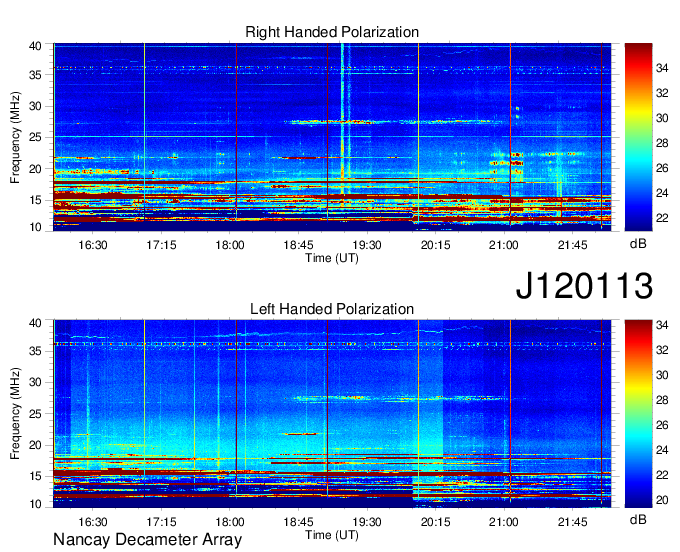Click 17:15 tick on left-handed plot
This screenshot has height=552, width=680.
tap(161, 522)
